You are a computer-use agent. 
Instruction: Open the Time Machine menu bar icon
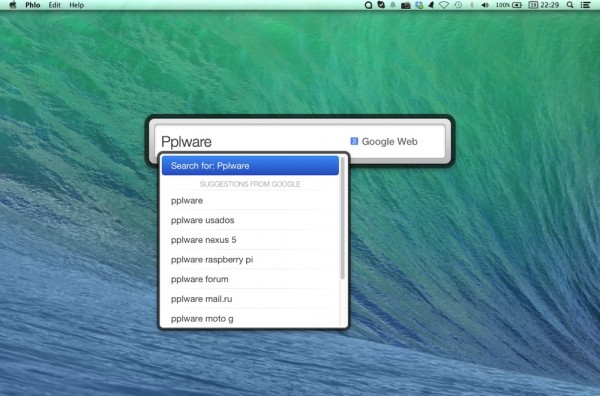pyautogui.click(x=458, y=5)
